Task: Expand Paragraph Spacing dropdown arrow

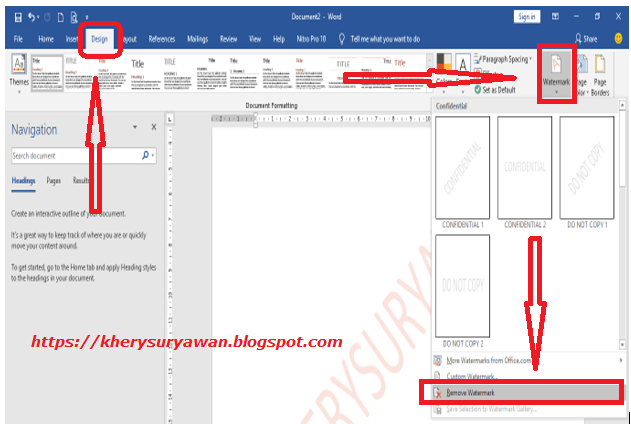Action: coord(531,59)
